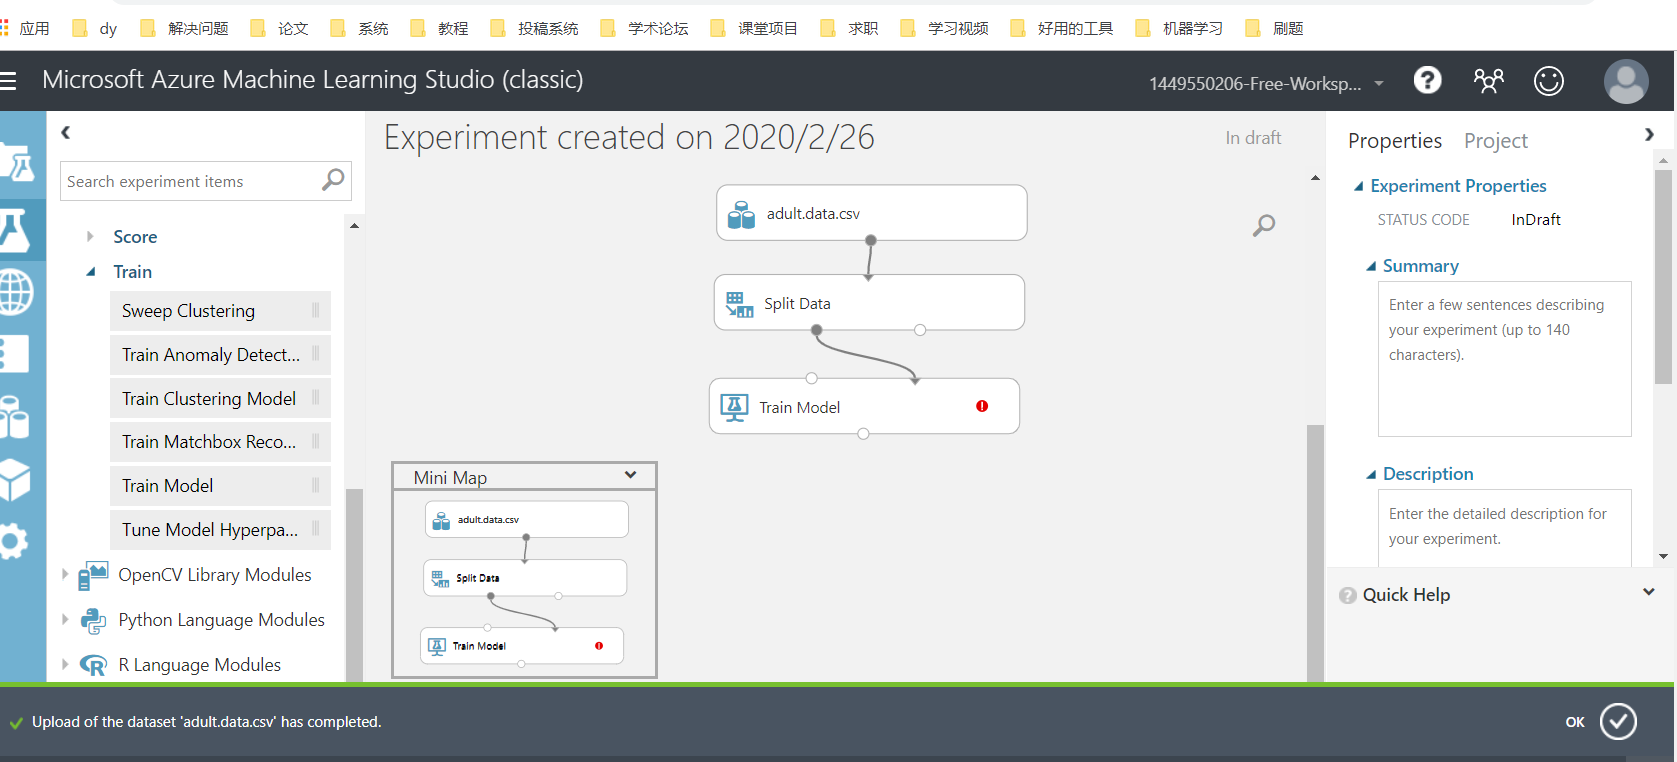
Task: Click the feedback smiley face icon
Action: [x=1549, y=80]
